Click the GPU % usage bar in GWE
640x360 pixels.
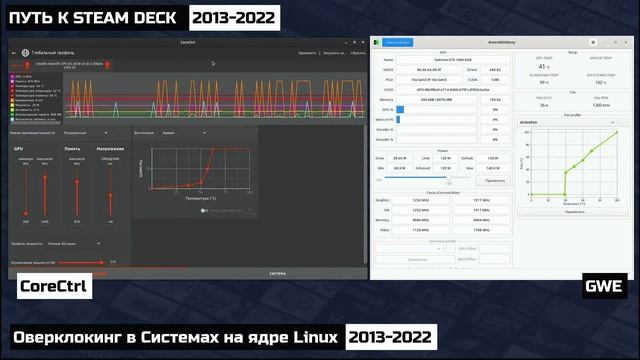point(436,109)
